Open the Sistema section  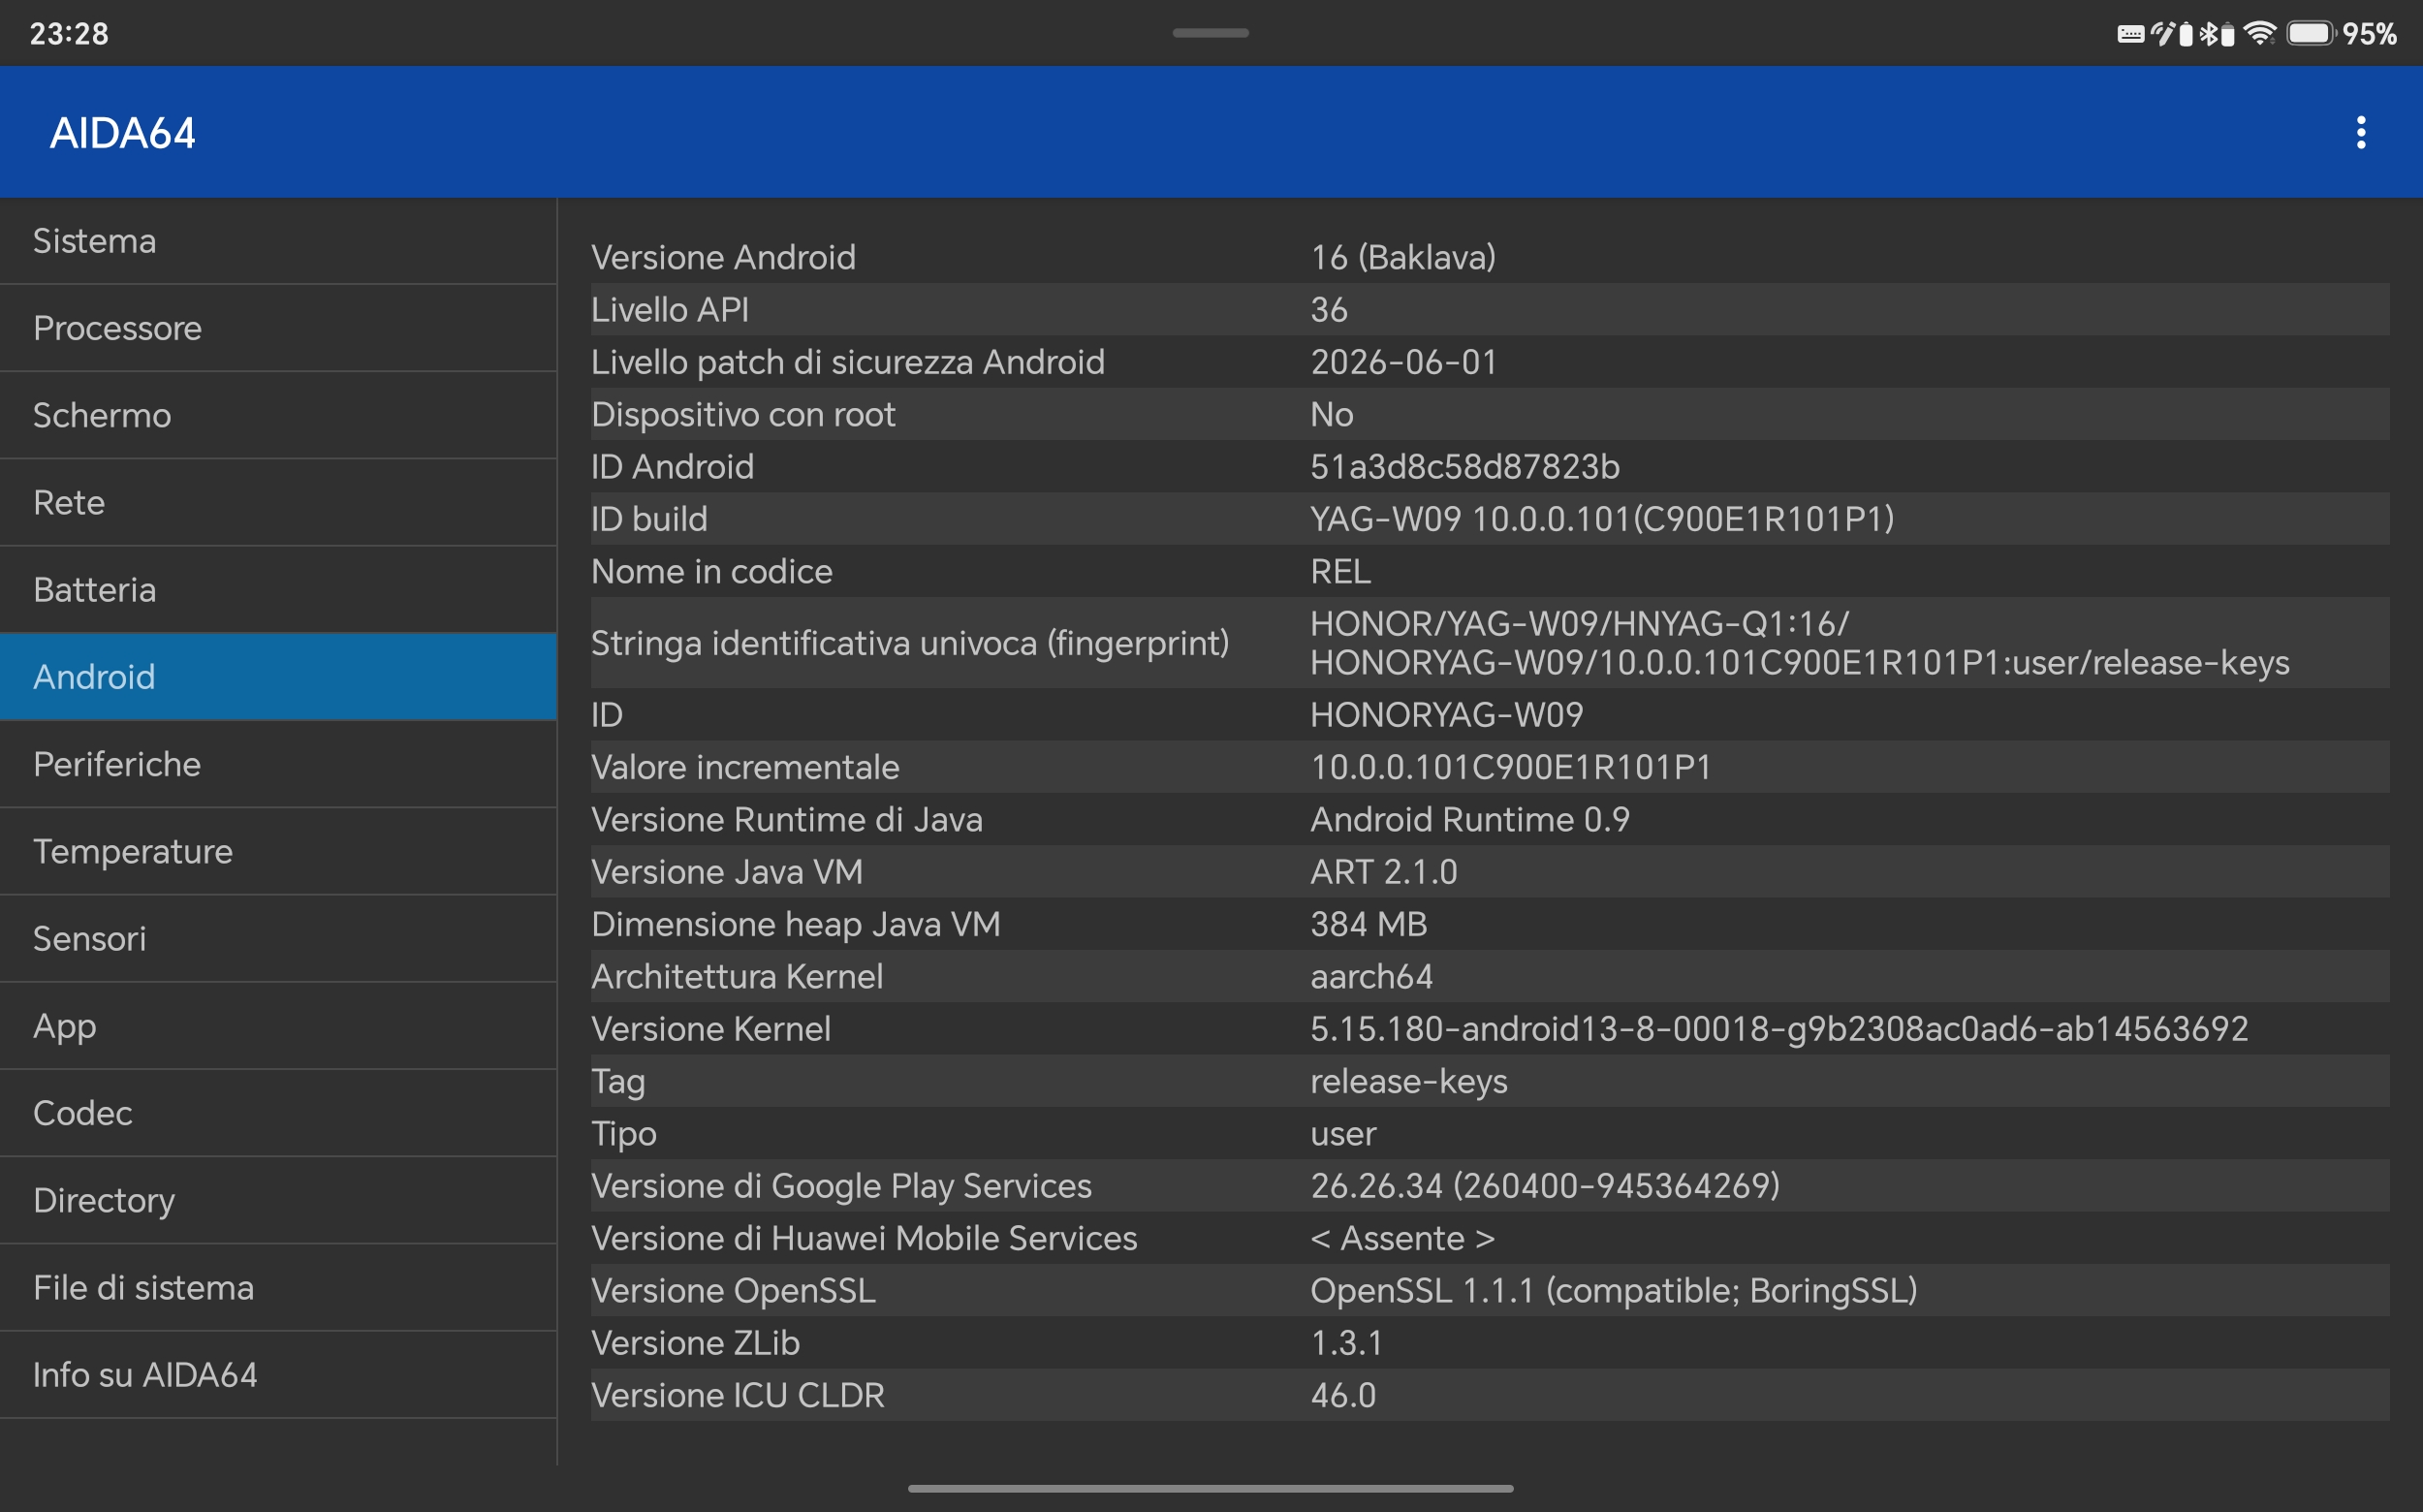tap(278, 241)
